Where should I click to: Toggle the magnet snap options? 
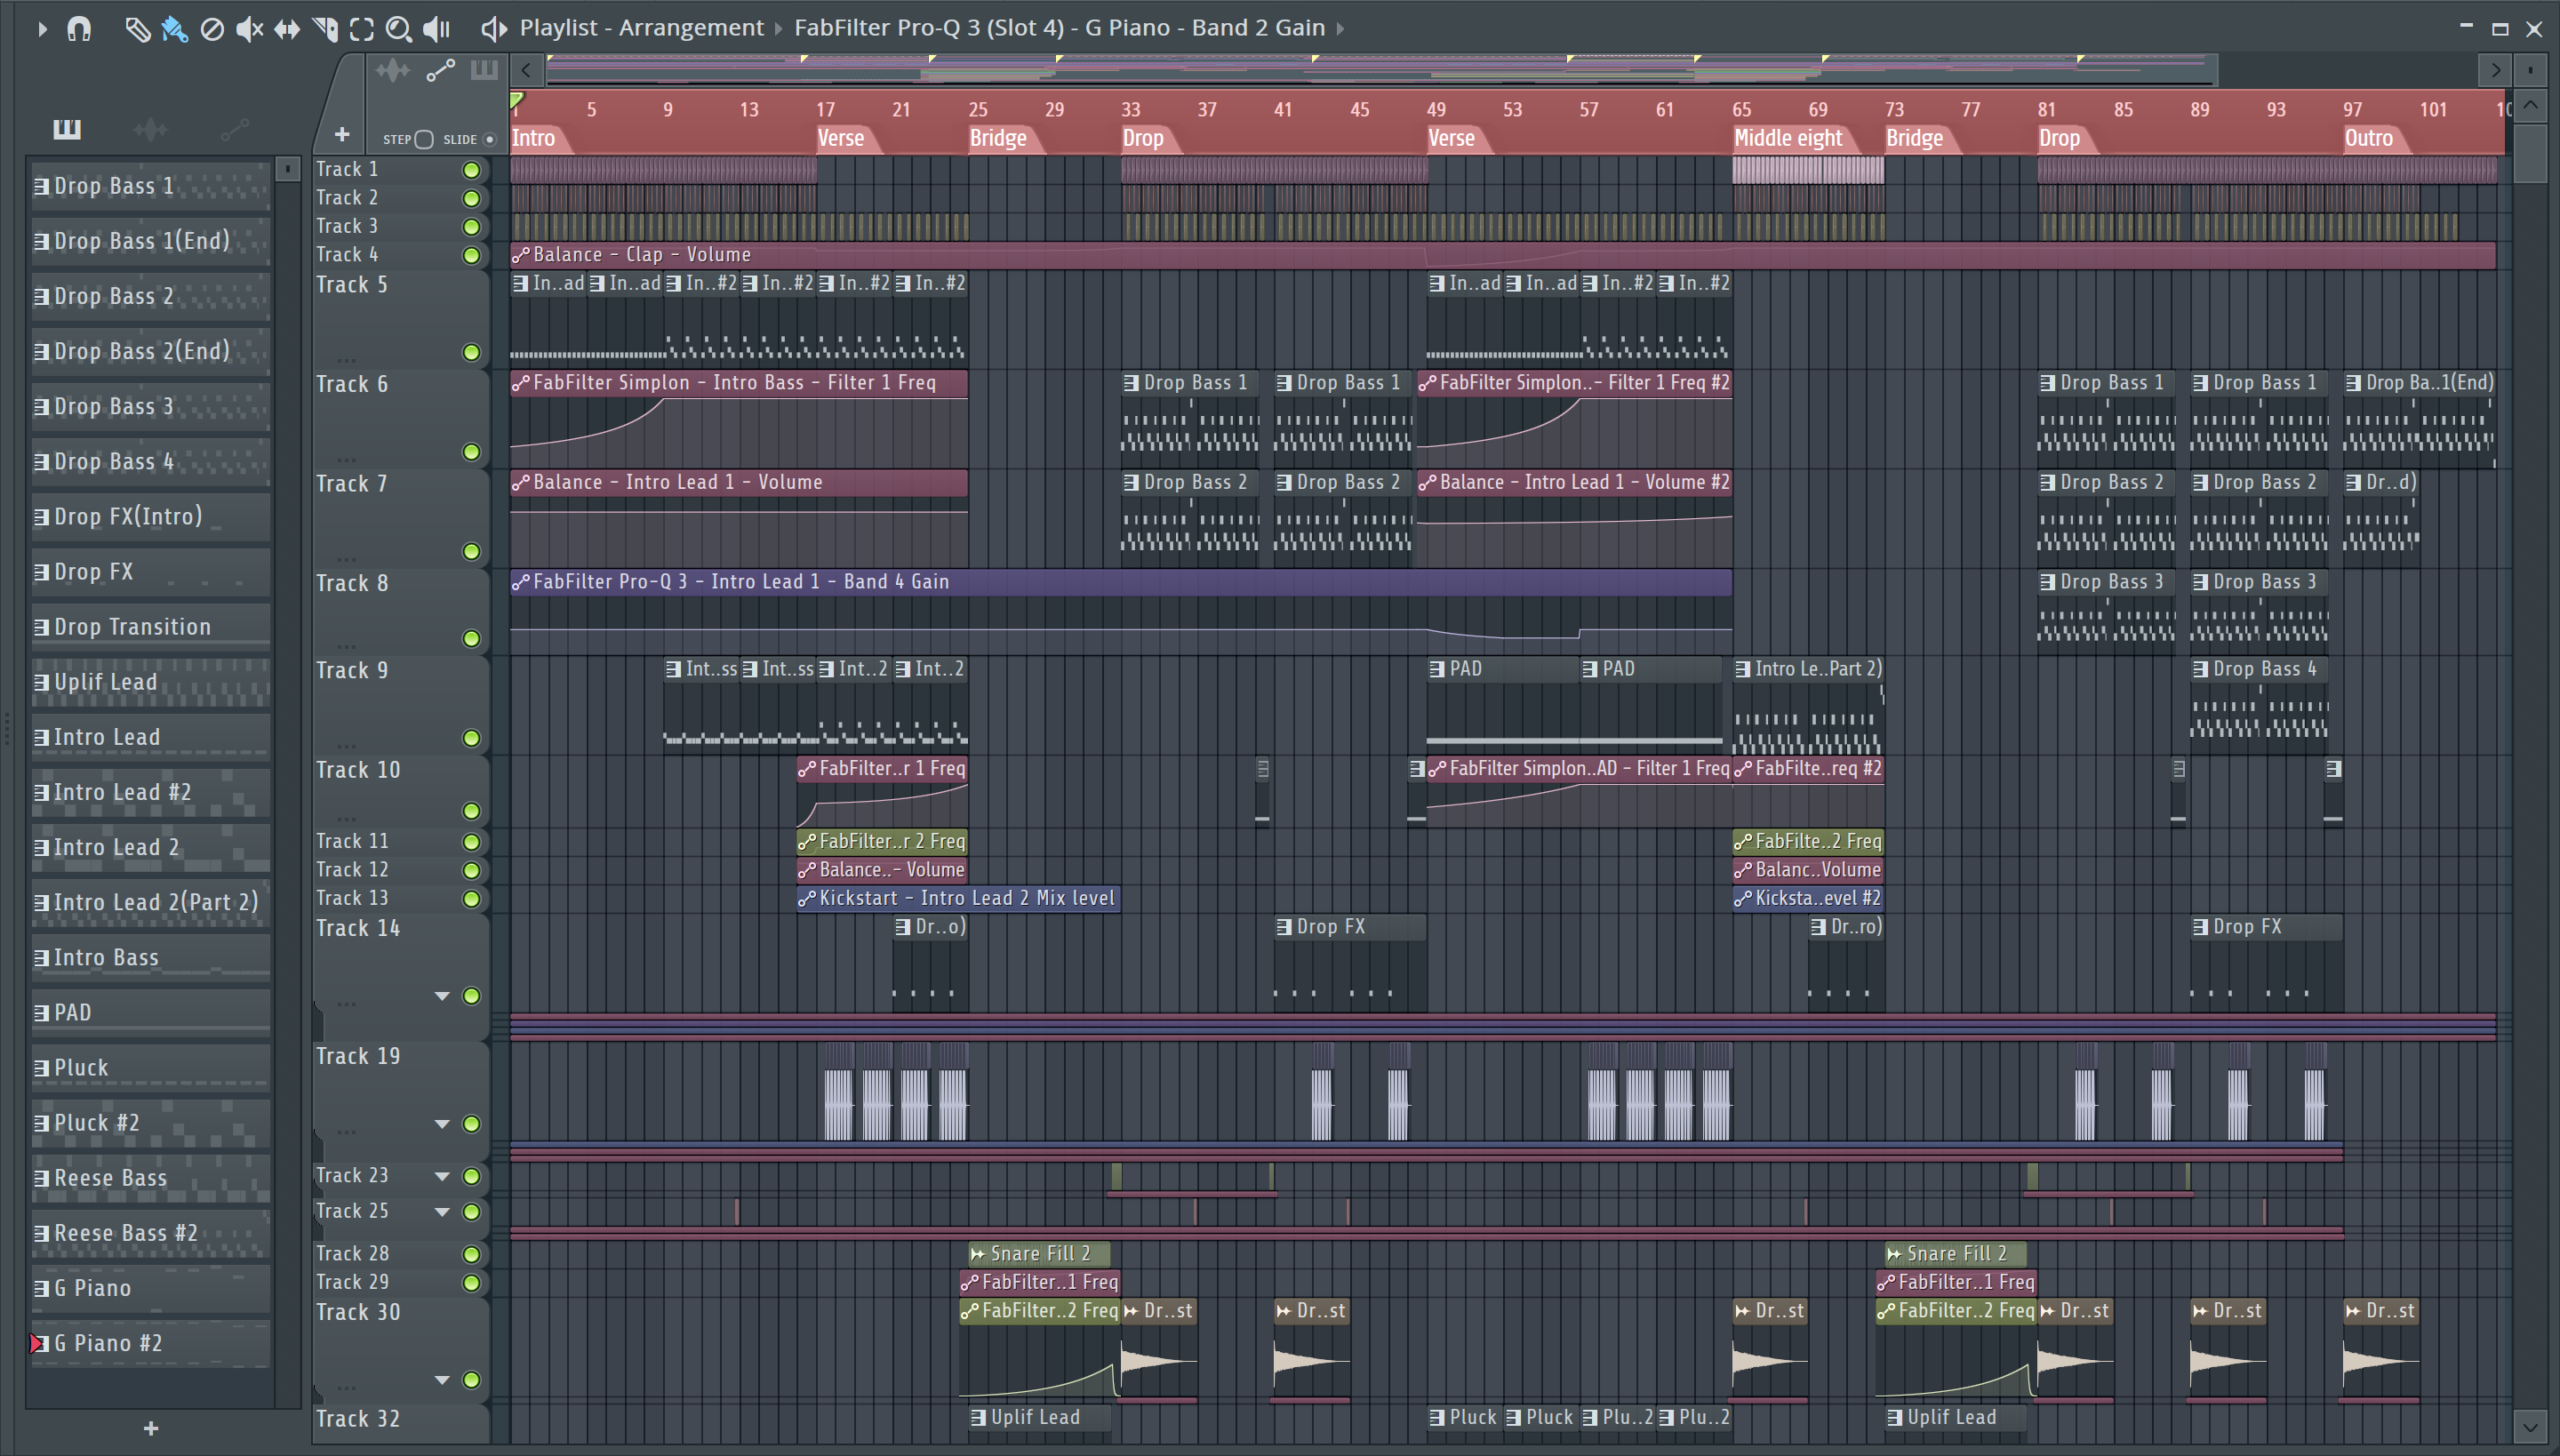tap(79, 29)
